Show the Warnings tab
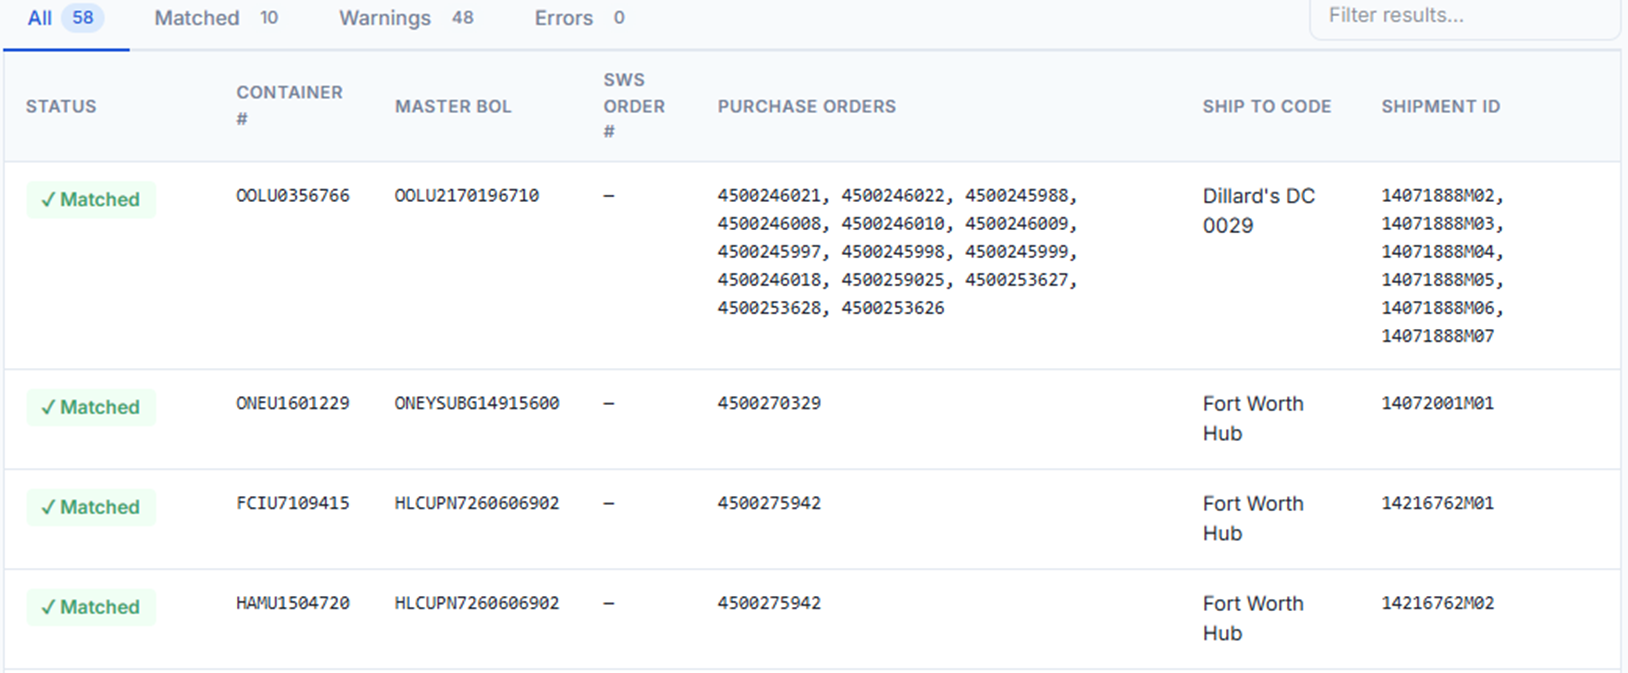The height and width of the screenshot is (673, 1628). click(406, 18)
